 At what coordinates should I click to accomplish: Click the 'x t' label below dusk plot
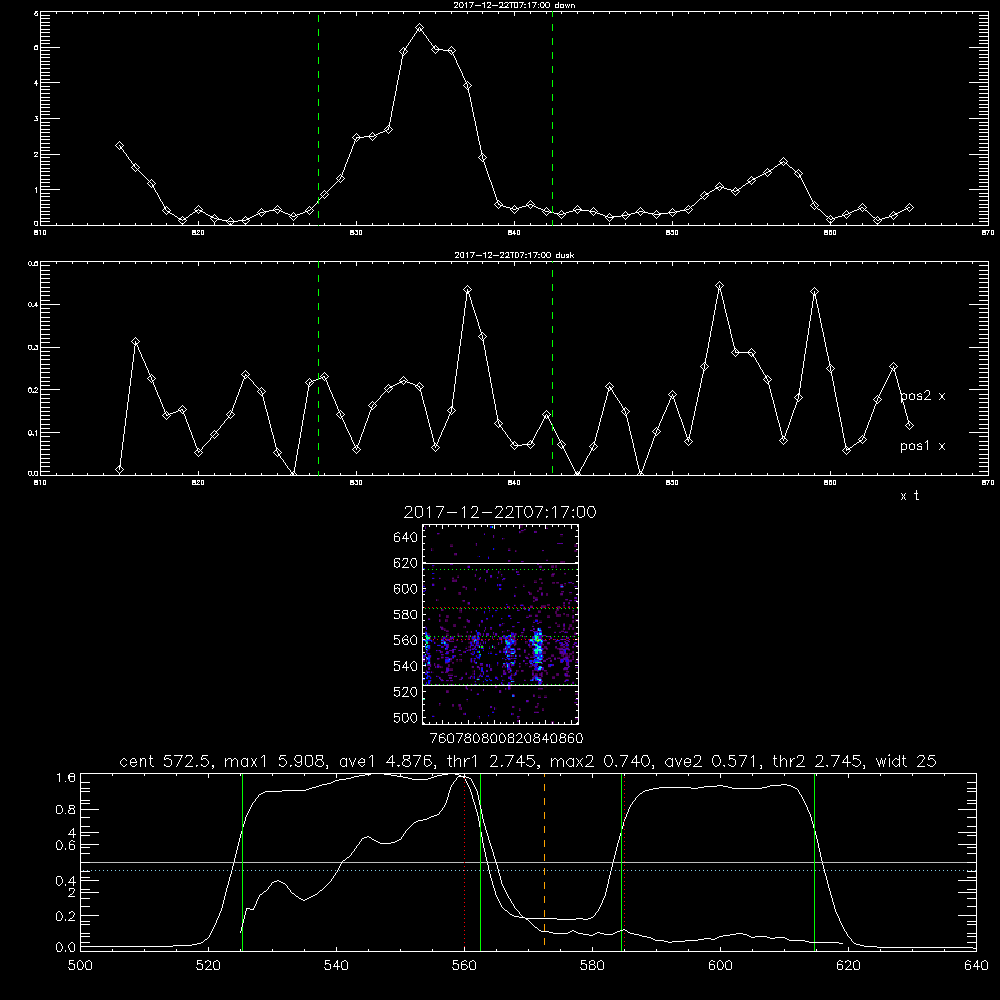909,496
